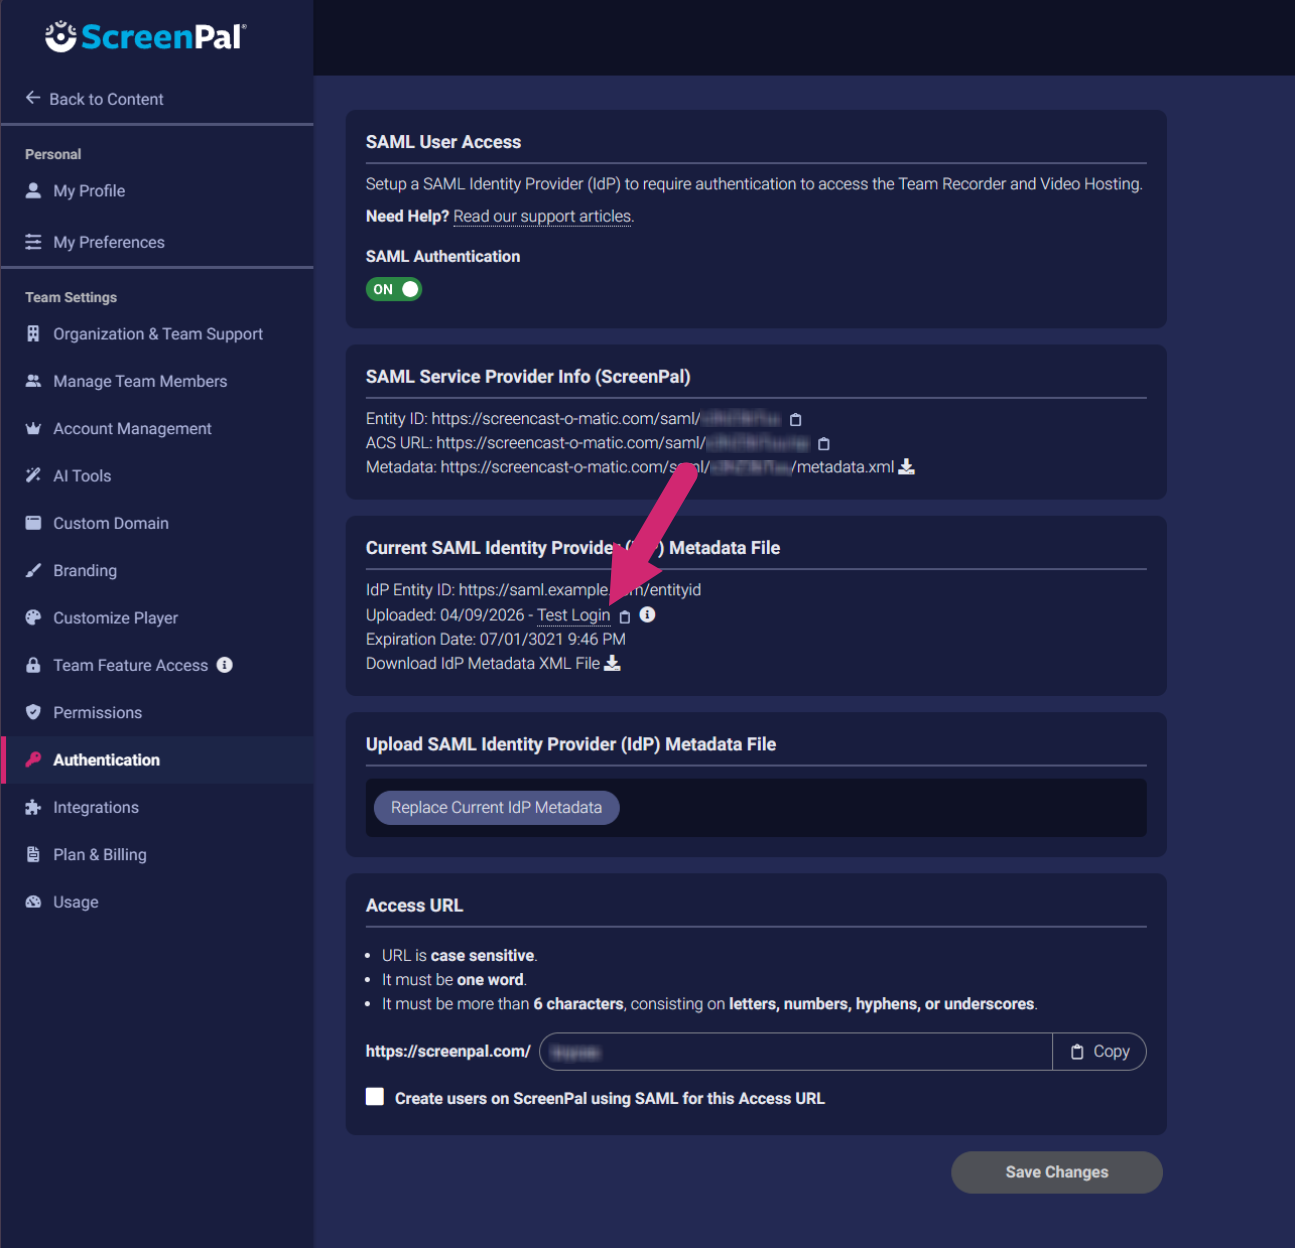Open Customize Player settings
1295x1248 pixels.
115,618
